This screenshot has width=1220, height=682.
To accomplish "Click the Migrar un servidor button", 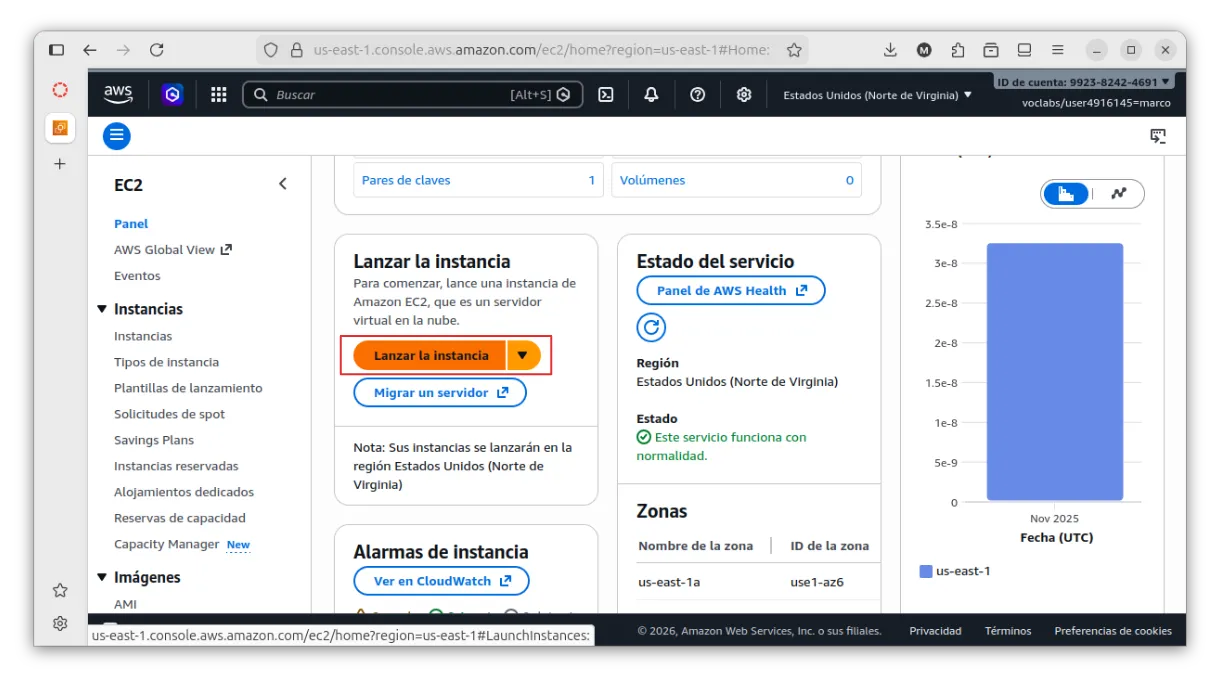I will (x=440, y=393).
